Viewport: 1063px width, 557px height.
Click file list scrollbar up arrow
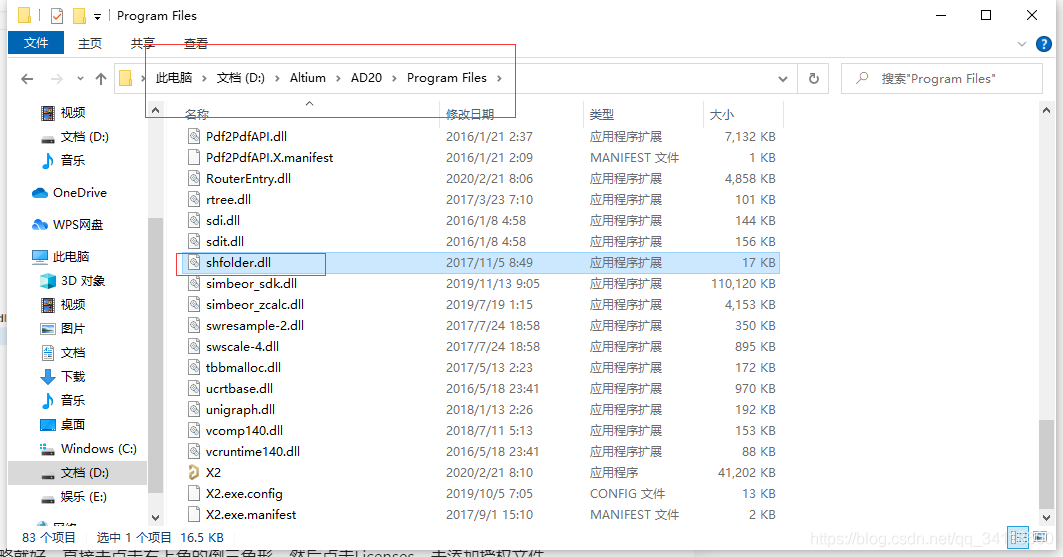tap(1046, 110)
